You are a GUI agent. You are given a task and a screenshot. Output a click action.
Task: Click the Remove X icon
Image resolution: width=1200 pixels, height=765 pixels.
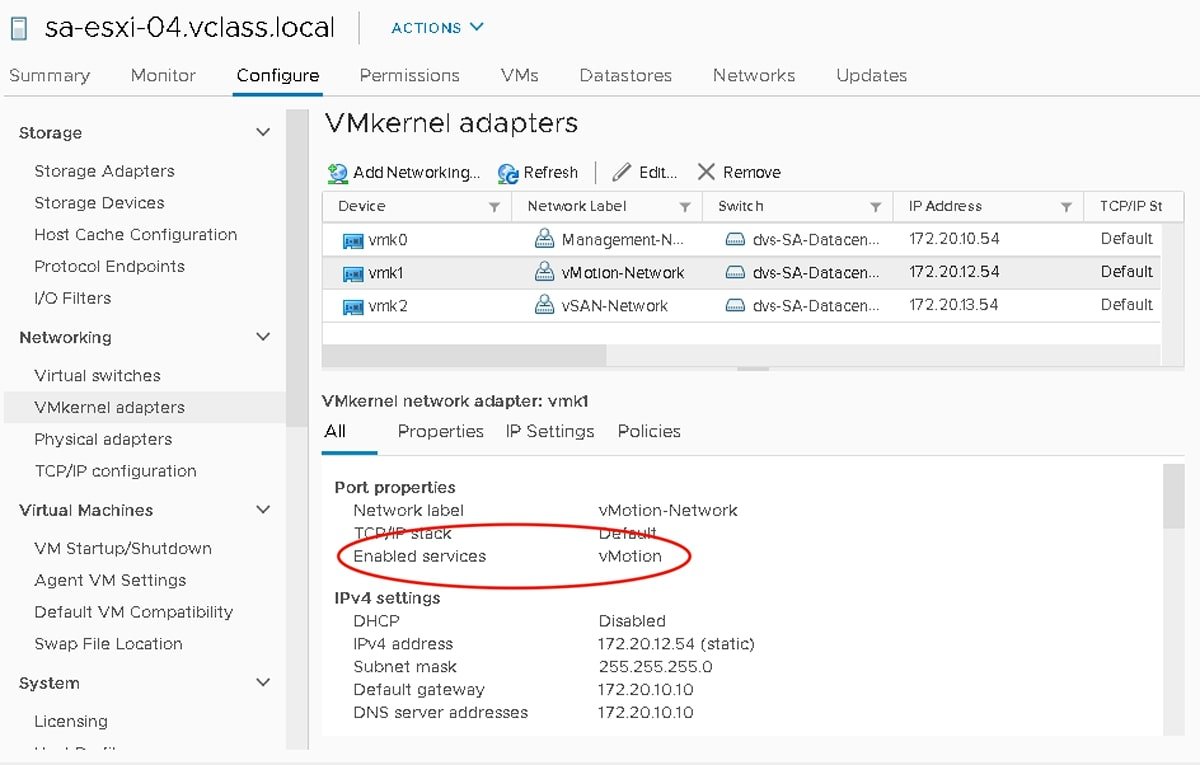click(706, 172)
